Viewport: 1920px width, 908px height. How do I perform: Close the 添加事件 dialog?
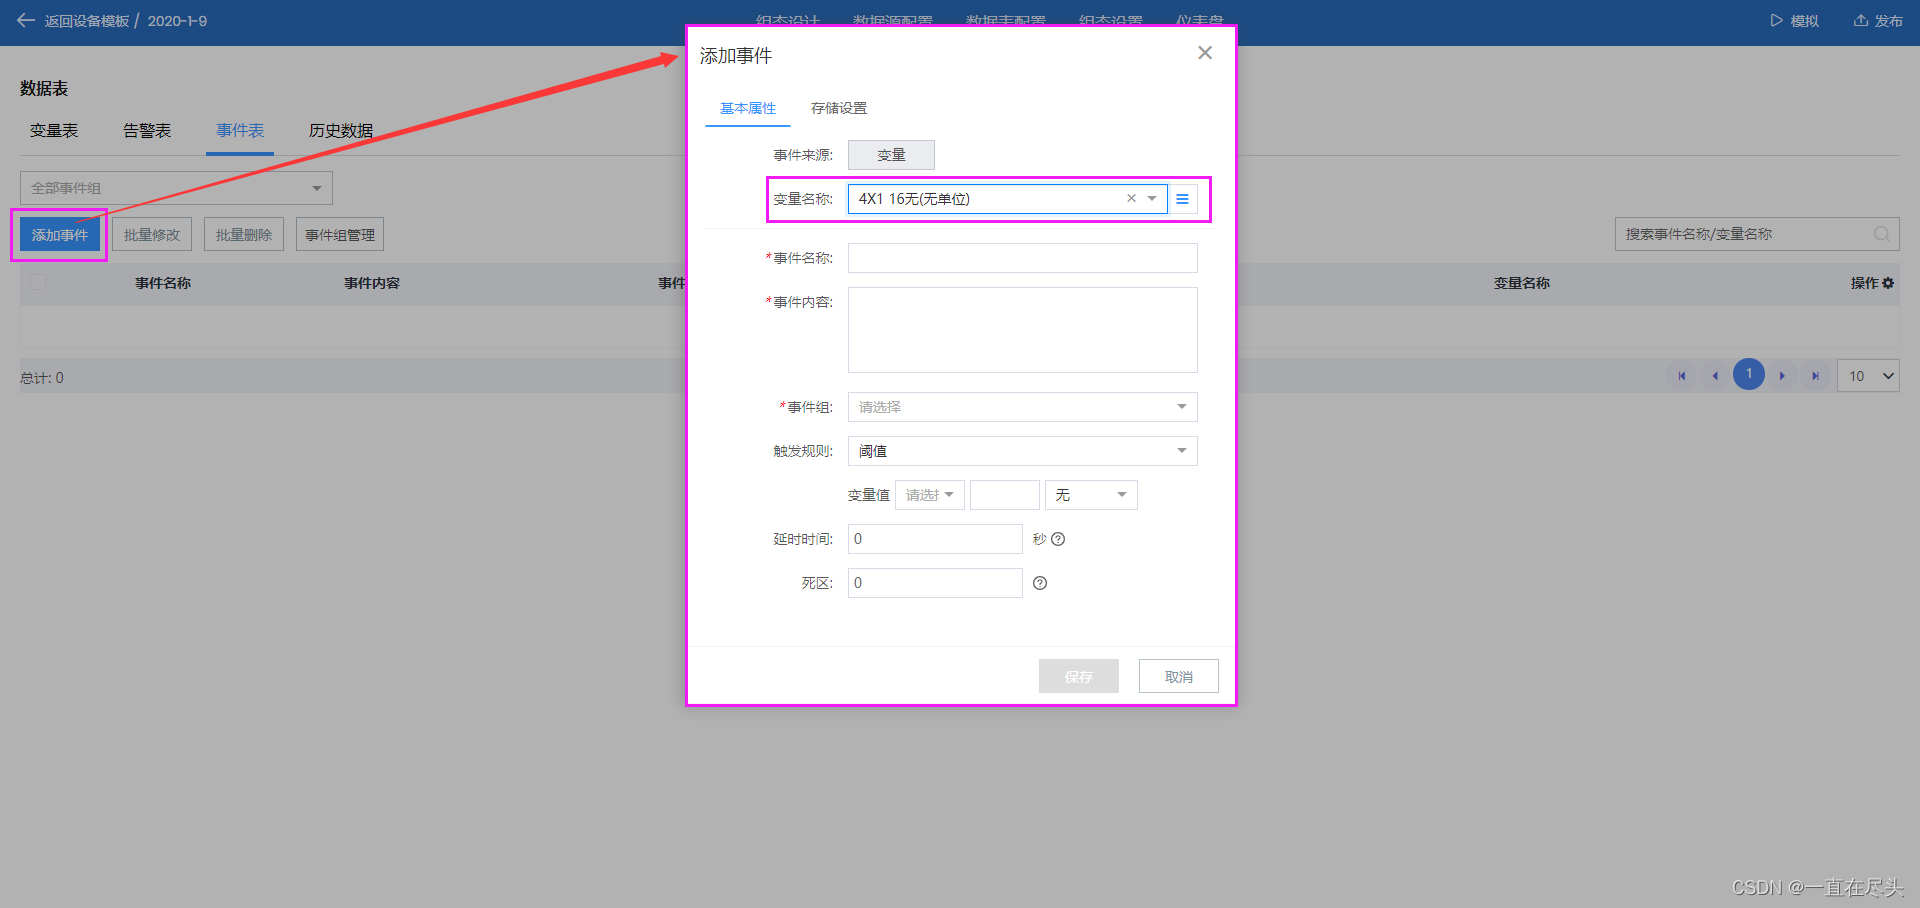1205,53
